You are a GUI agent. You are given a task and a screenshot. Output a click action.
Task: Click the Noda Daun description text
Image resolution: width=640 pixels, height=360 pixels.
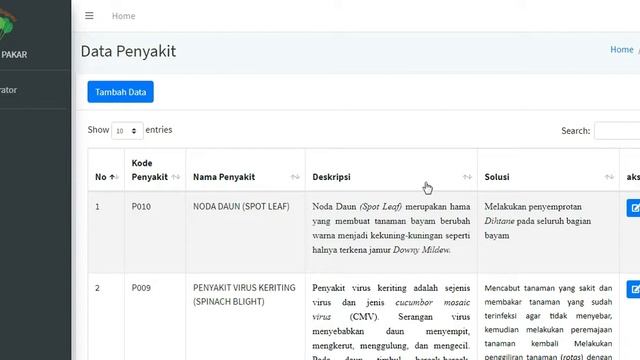pos(391,228)
